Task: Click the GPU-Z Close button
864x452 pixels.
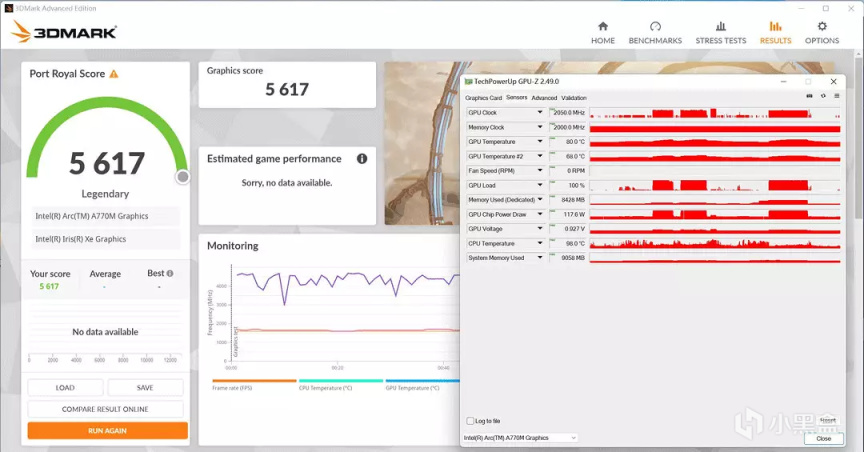Action: click(823, 439)
